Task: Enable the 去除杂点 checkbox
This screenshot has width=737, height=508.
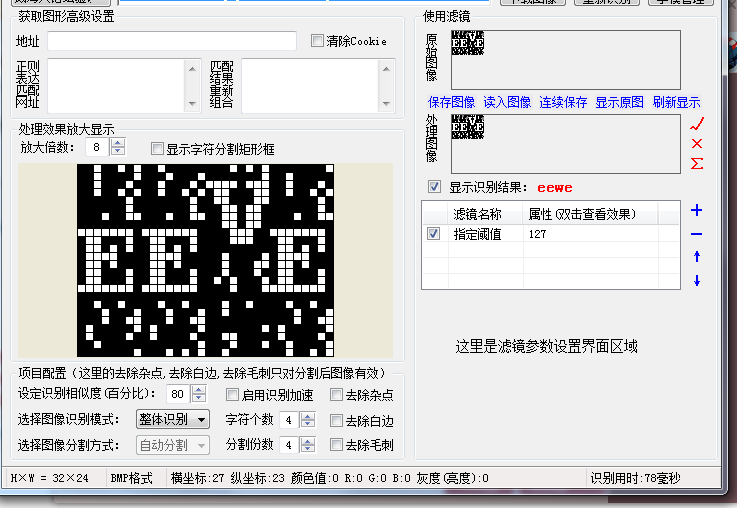Action: [x=336, y=394]
